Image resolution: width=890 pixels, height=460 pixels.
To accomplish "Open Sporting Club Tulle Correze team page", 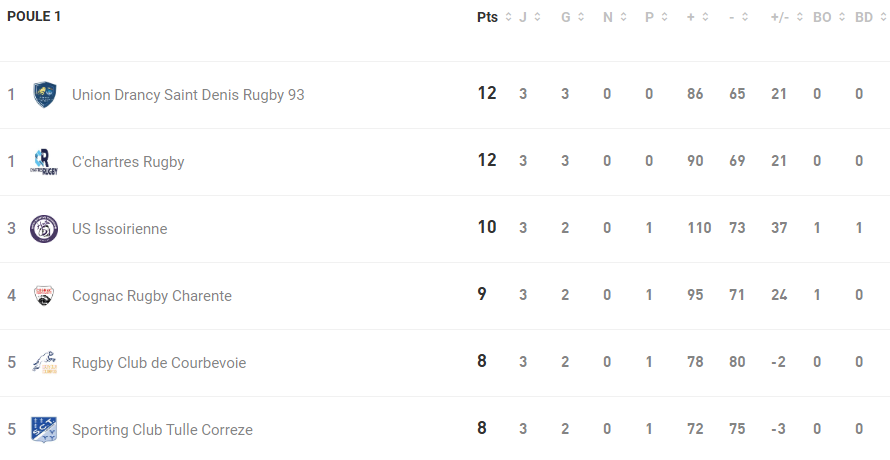I will (162, 430).
